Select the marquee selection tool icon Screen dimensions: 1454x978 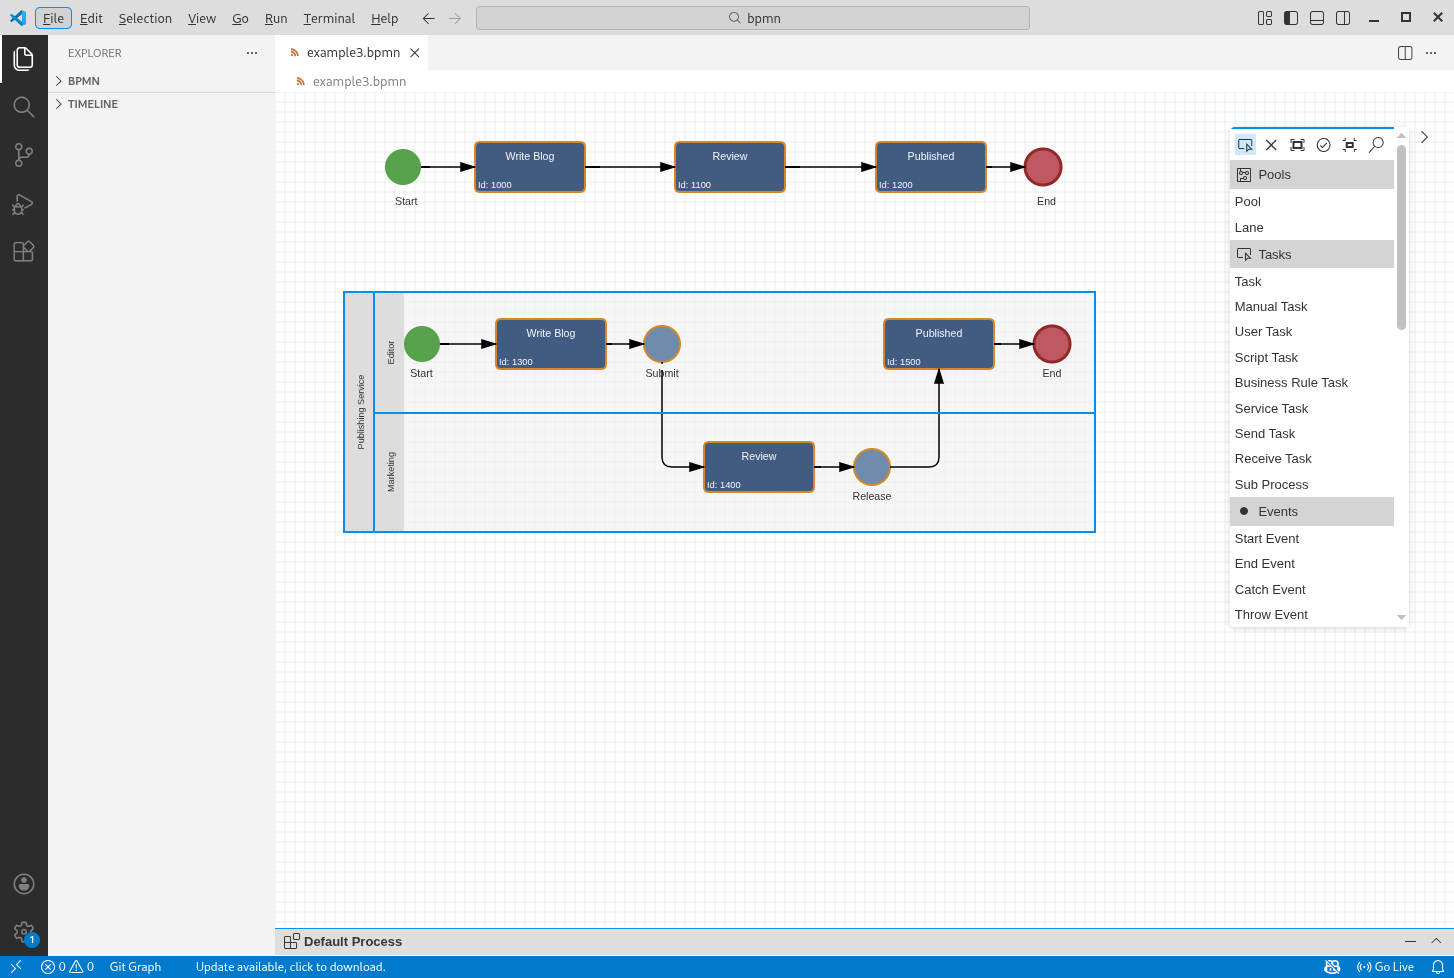[x=1297, y=145]
